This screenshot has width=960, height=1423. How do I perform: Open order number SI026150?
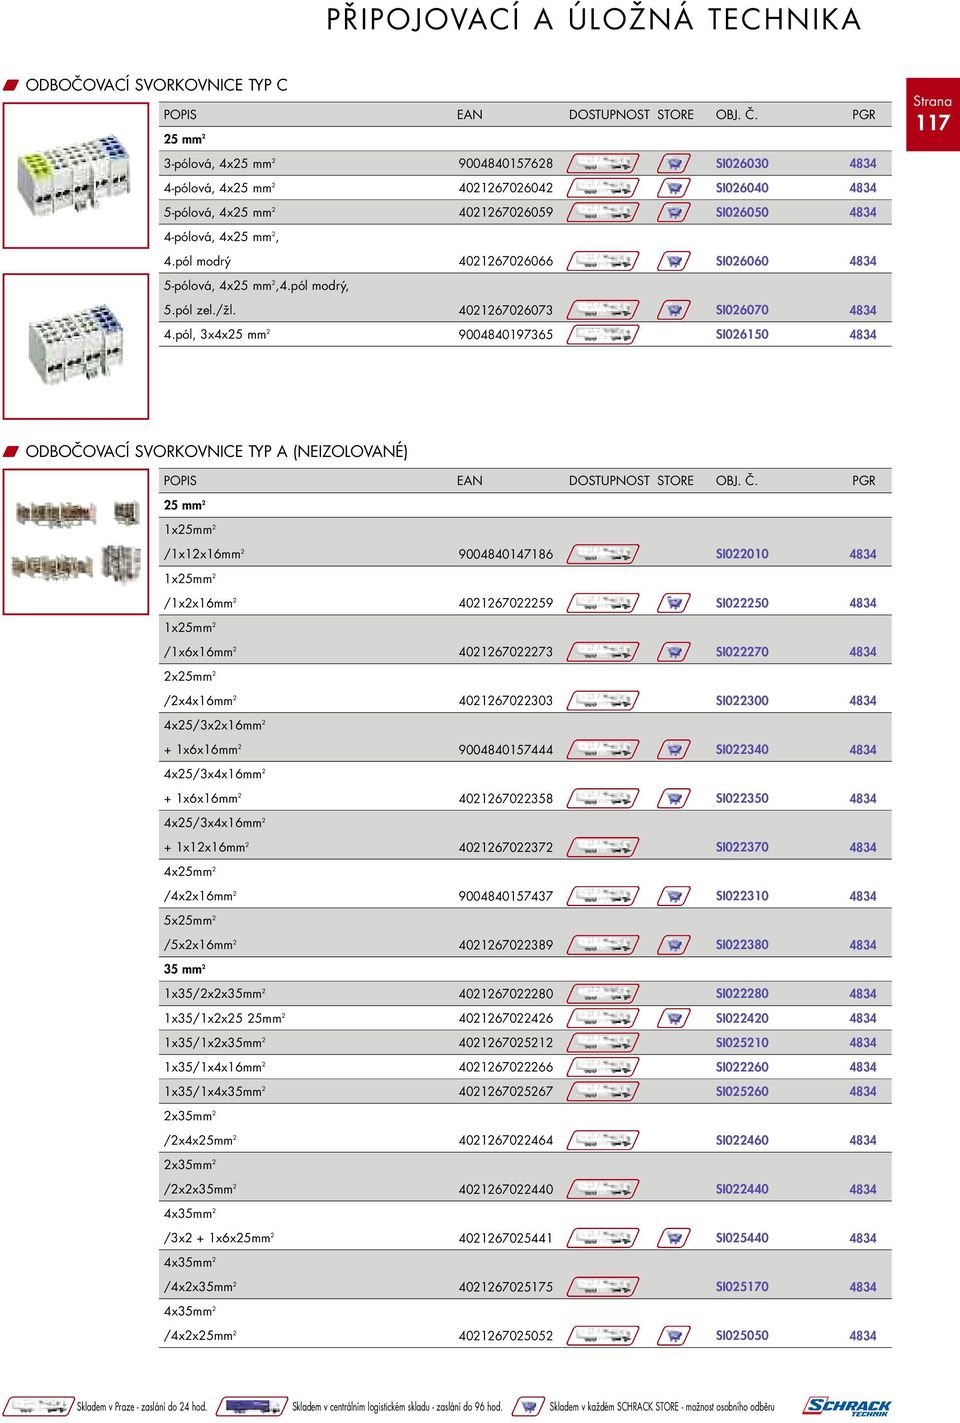coord(742,335)
